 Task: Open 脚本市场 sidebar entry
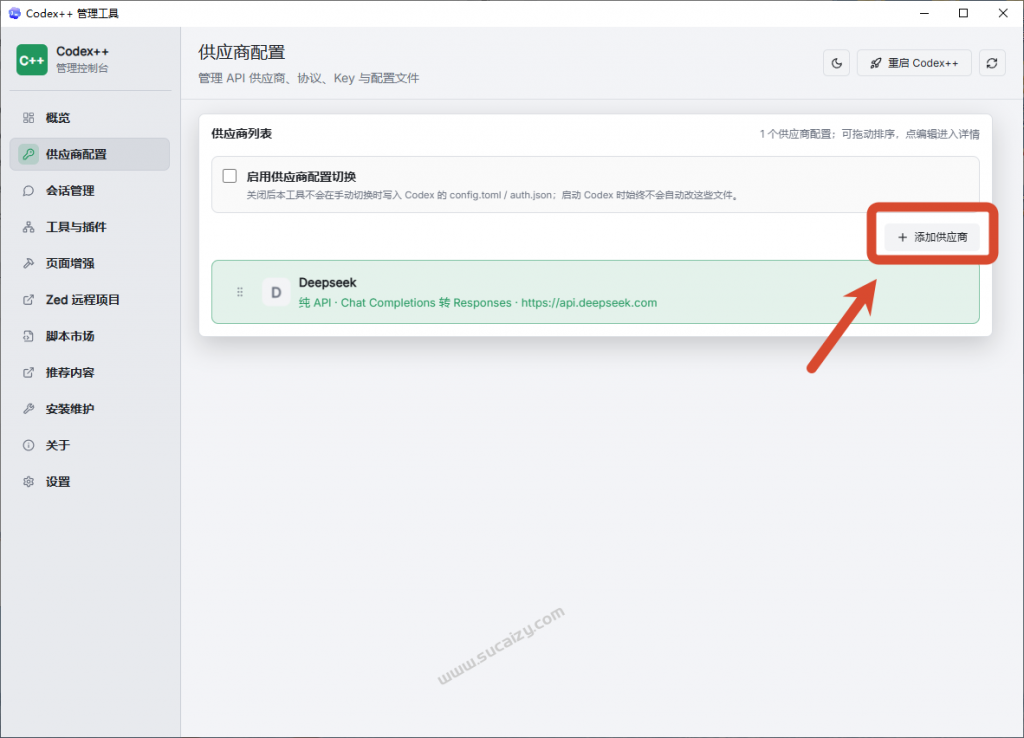click(x=89, y=336)
